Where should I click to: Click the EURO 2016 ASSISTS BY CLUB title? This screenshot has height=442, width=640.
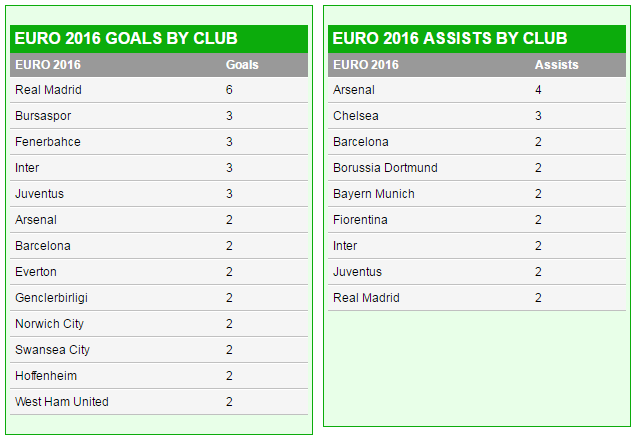[450, 39]
